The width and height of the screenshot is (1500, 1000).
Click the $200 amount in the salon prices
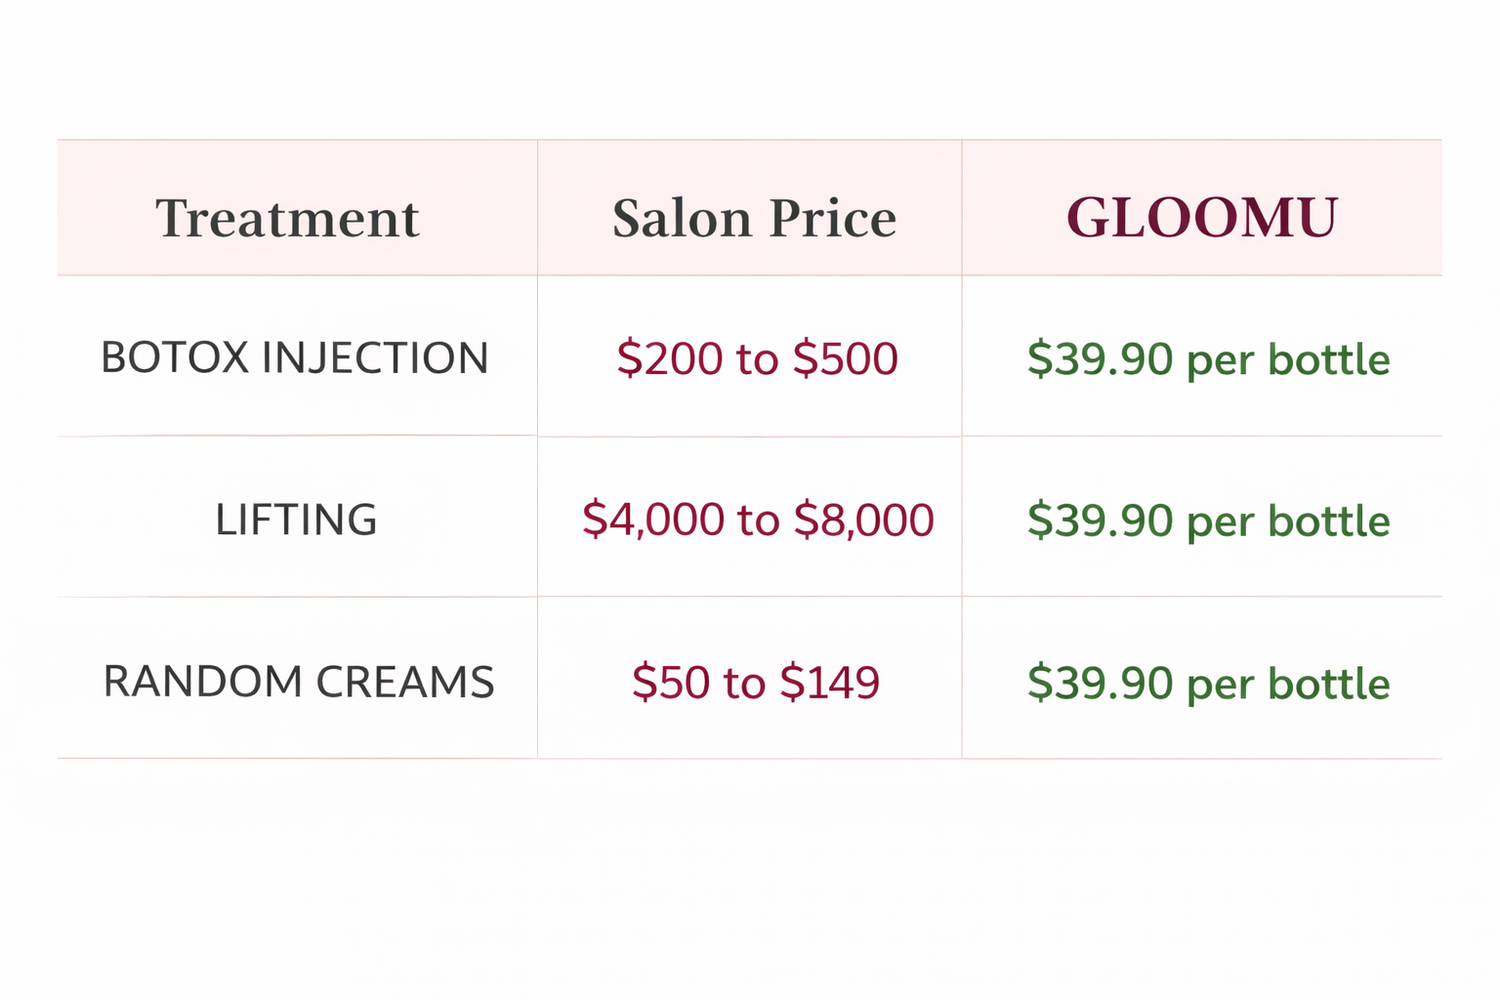coord(669,359)
